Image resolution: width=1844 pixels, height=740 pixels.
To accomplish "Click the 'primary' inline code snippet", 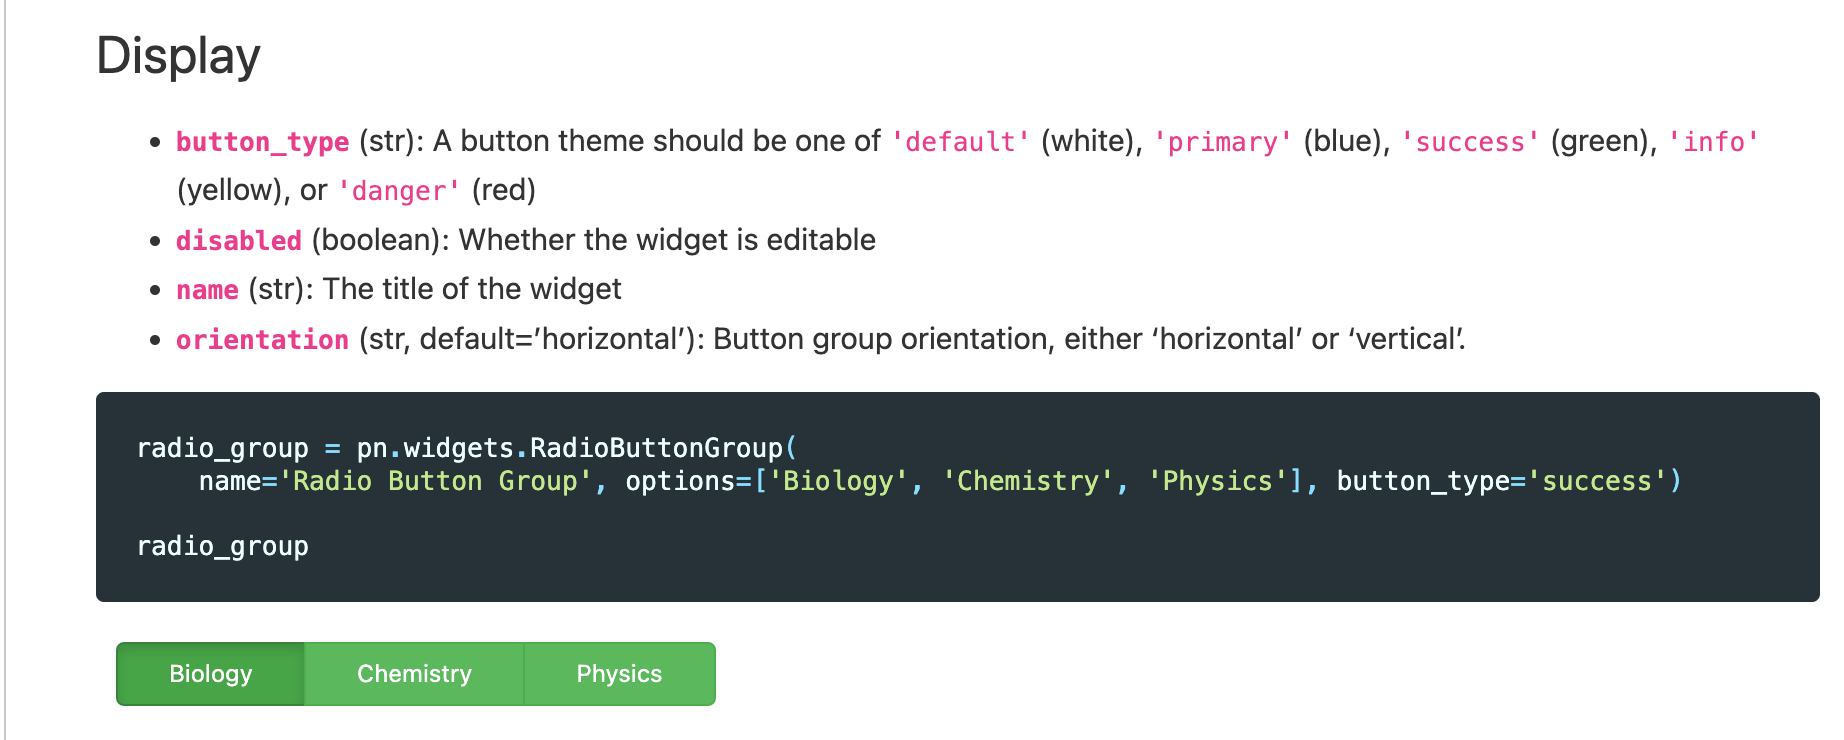I will point(1222,142).
